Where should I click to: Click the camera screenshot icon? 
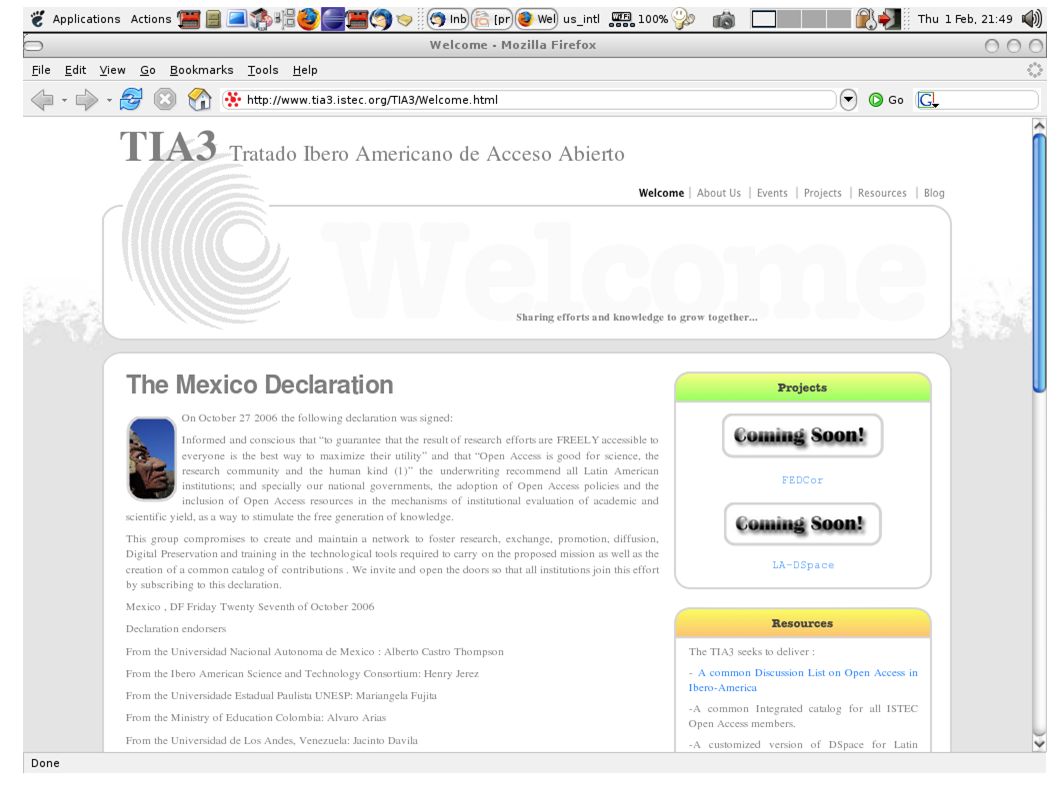(723, 20)
